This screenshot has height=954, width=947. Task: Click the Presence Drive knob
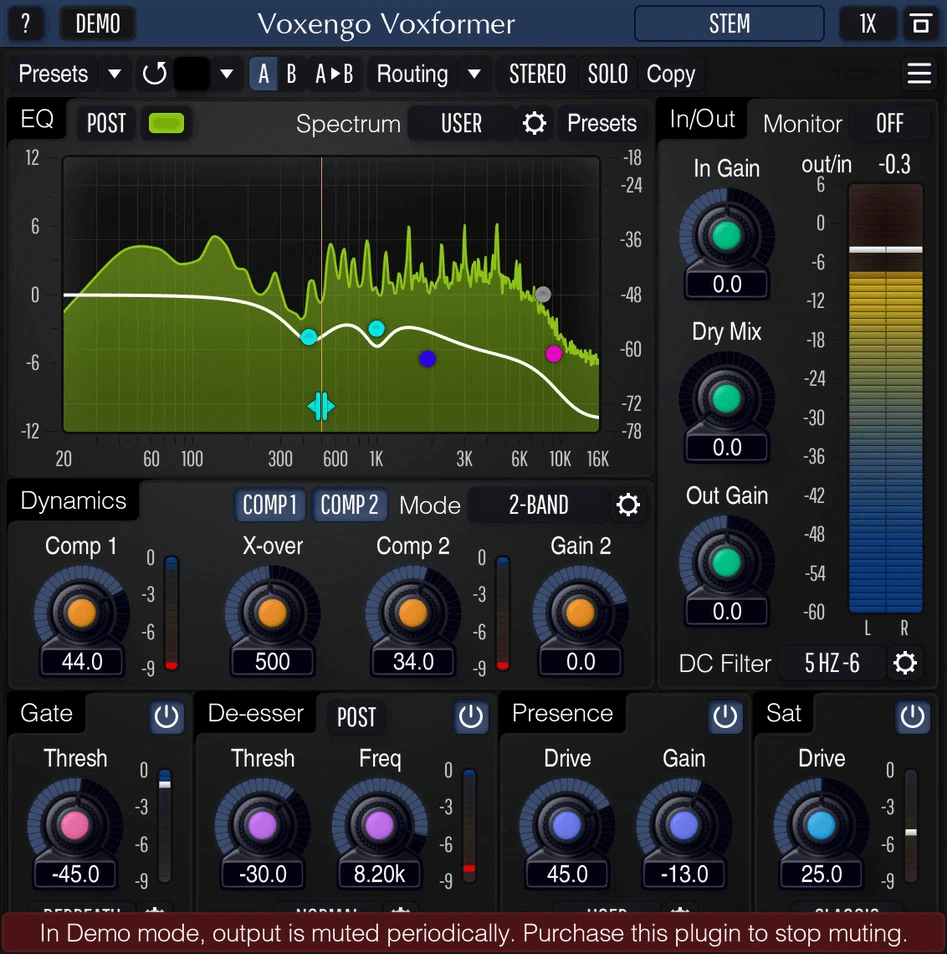click(567, 826)
